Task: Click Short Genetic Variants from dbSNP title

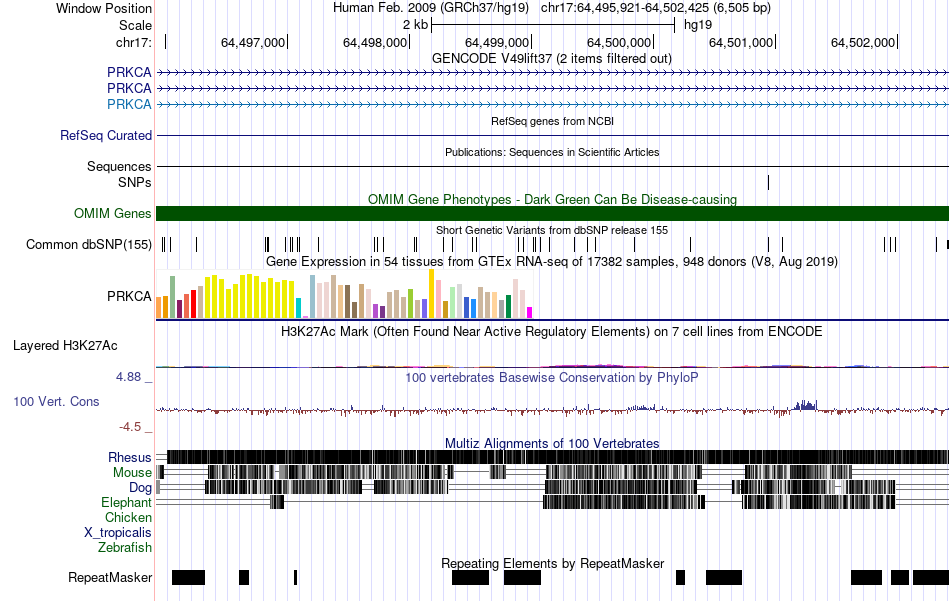Action: pos(552,230)
